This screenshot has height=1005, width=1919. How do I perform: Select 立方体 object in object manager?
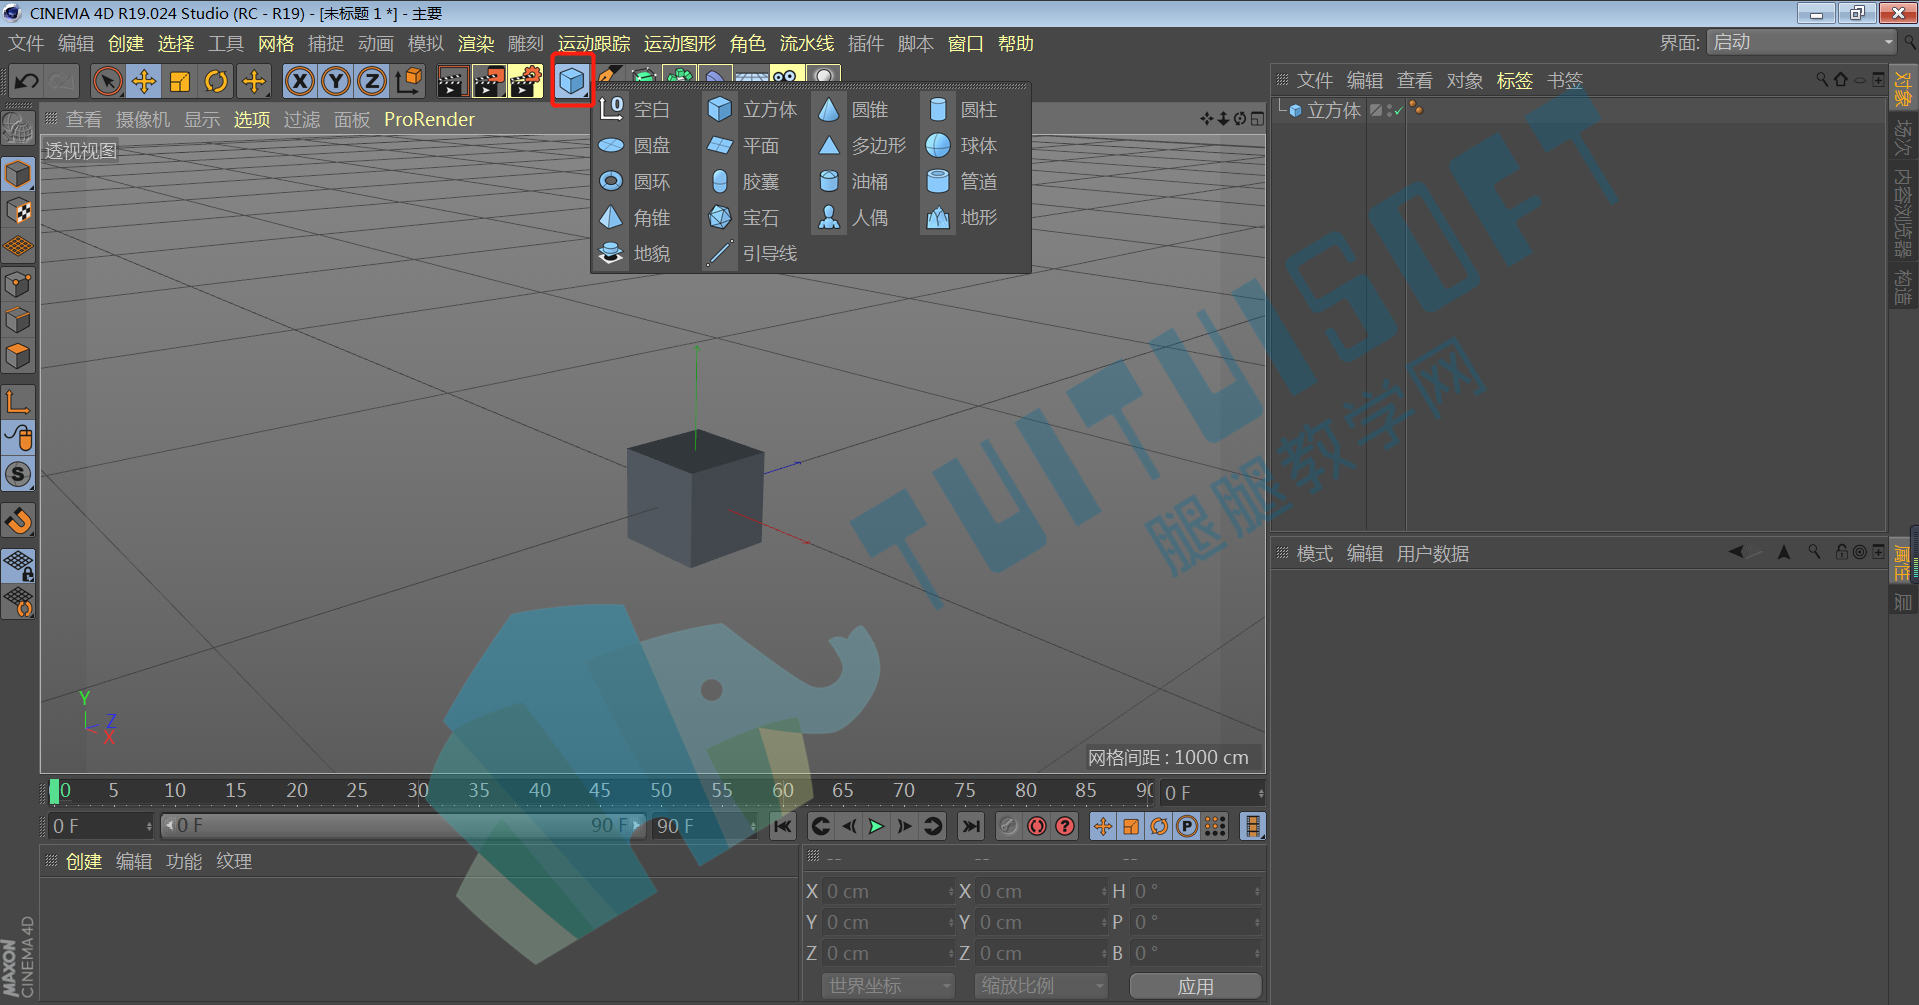tap(1334, 111)
